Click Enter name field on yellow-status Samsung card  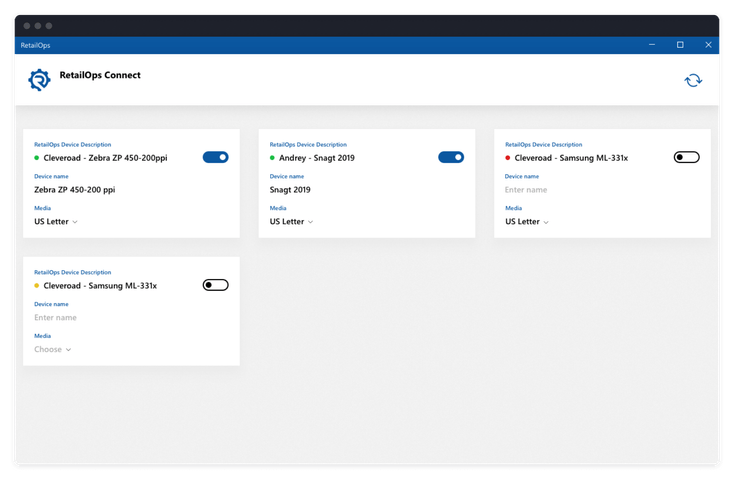pos(131,318)
